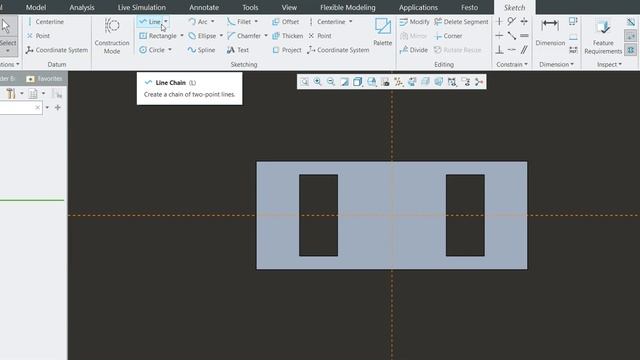Apply the horizontal constraint

[499, 36]
